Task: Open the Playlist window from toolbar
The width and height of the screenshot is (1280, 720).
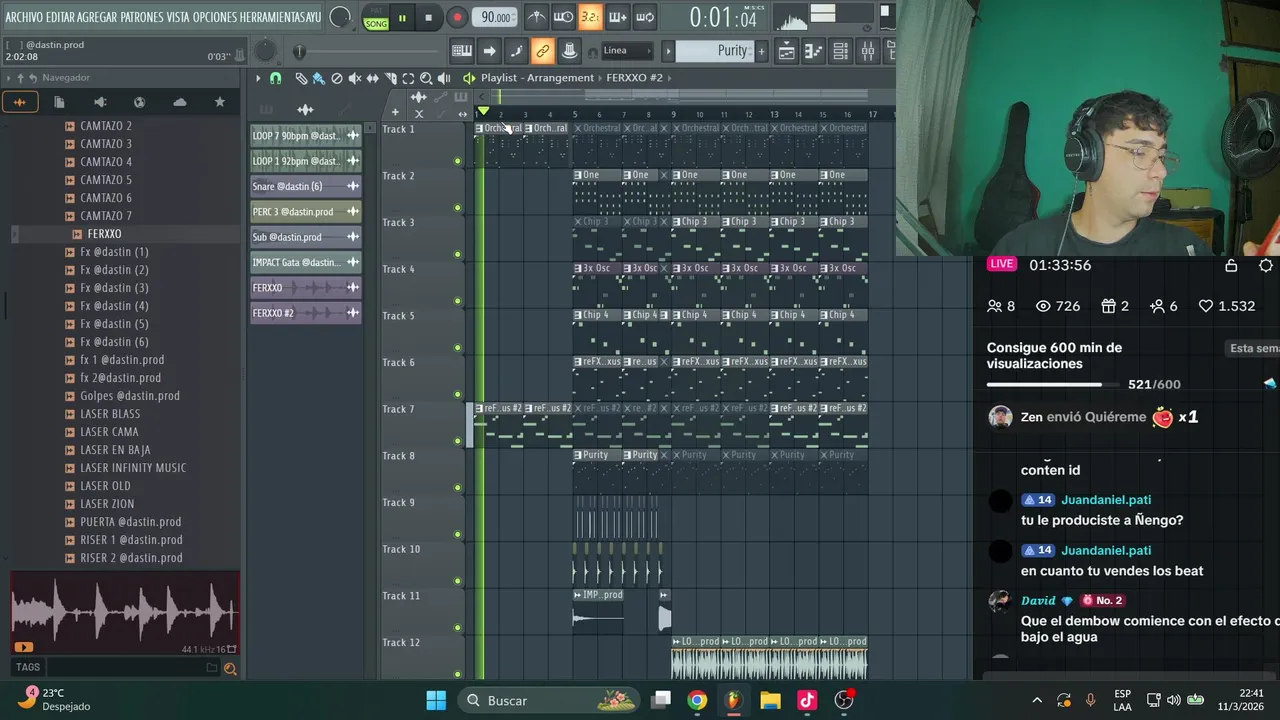Action: (786, 51)
